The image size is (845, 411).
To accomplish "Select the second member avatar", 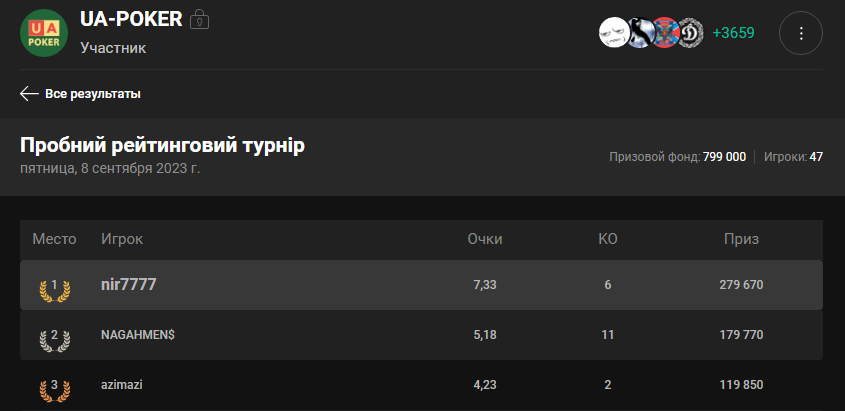I will coord(640,33).
